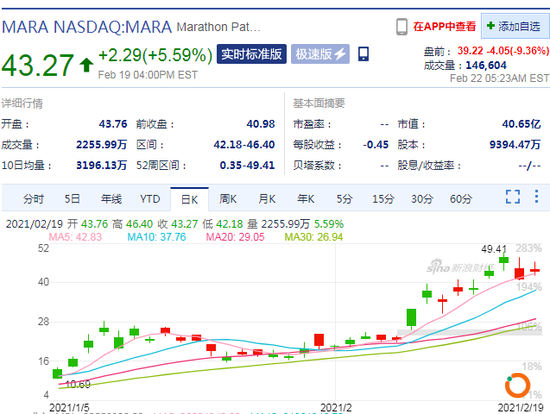Click the green up arrow beside 43.27
The image size is (550, 414).
point(86,65)
